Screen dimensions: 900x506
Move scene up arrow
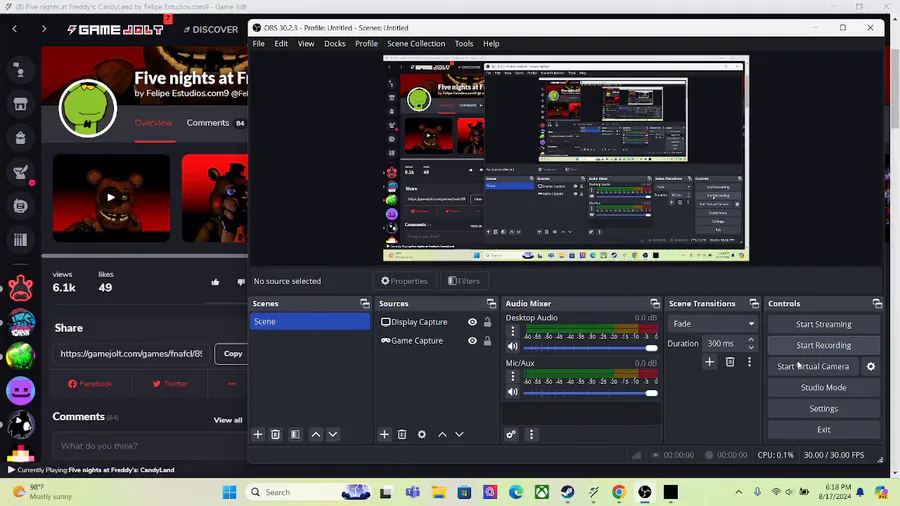pos(316,434)
